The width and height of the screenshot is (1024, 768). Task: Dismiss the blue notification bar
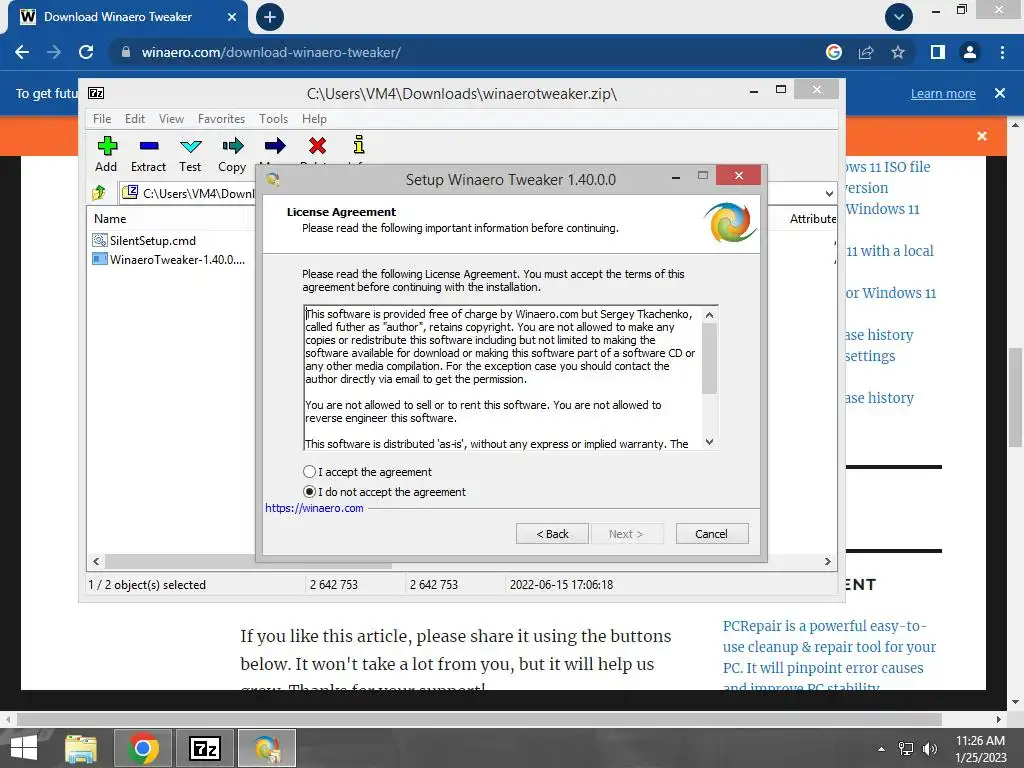1000,93
